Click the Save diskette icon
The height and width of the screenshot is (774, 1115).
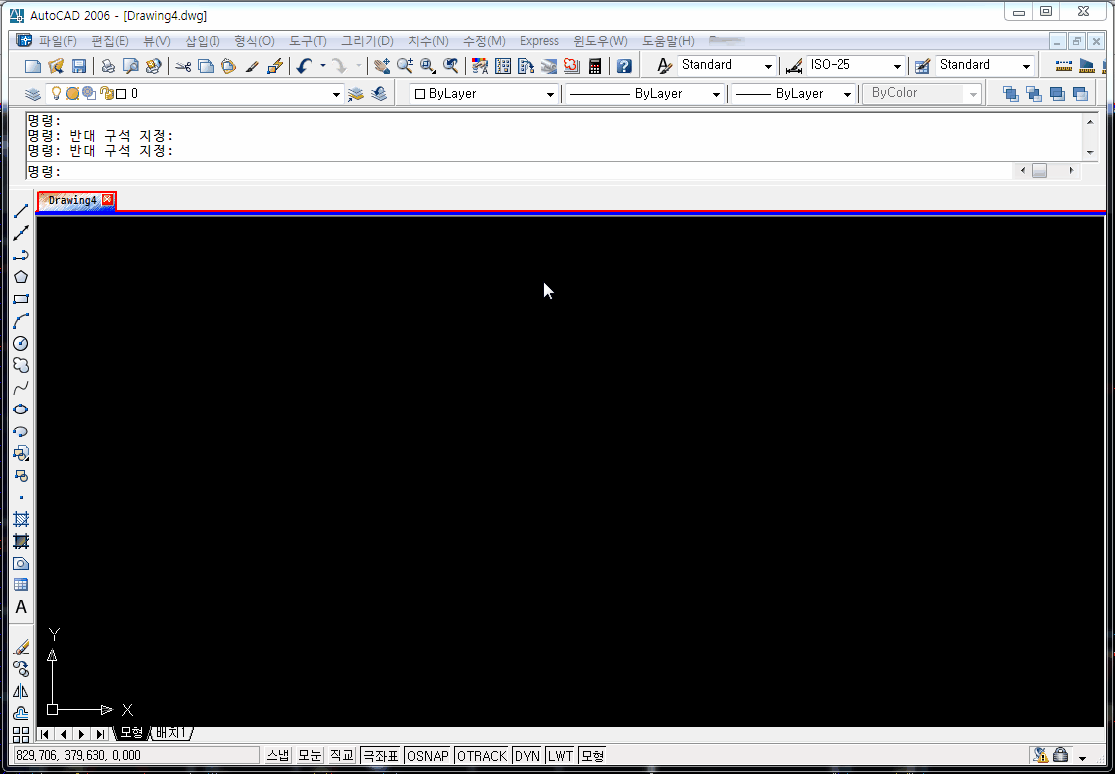pos(79,66)
